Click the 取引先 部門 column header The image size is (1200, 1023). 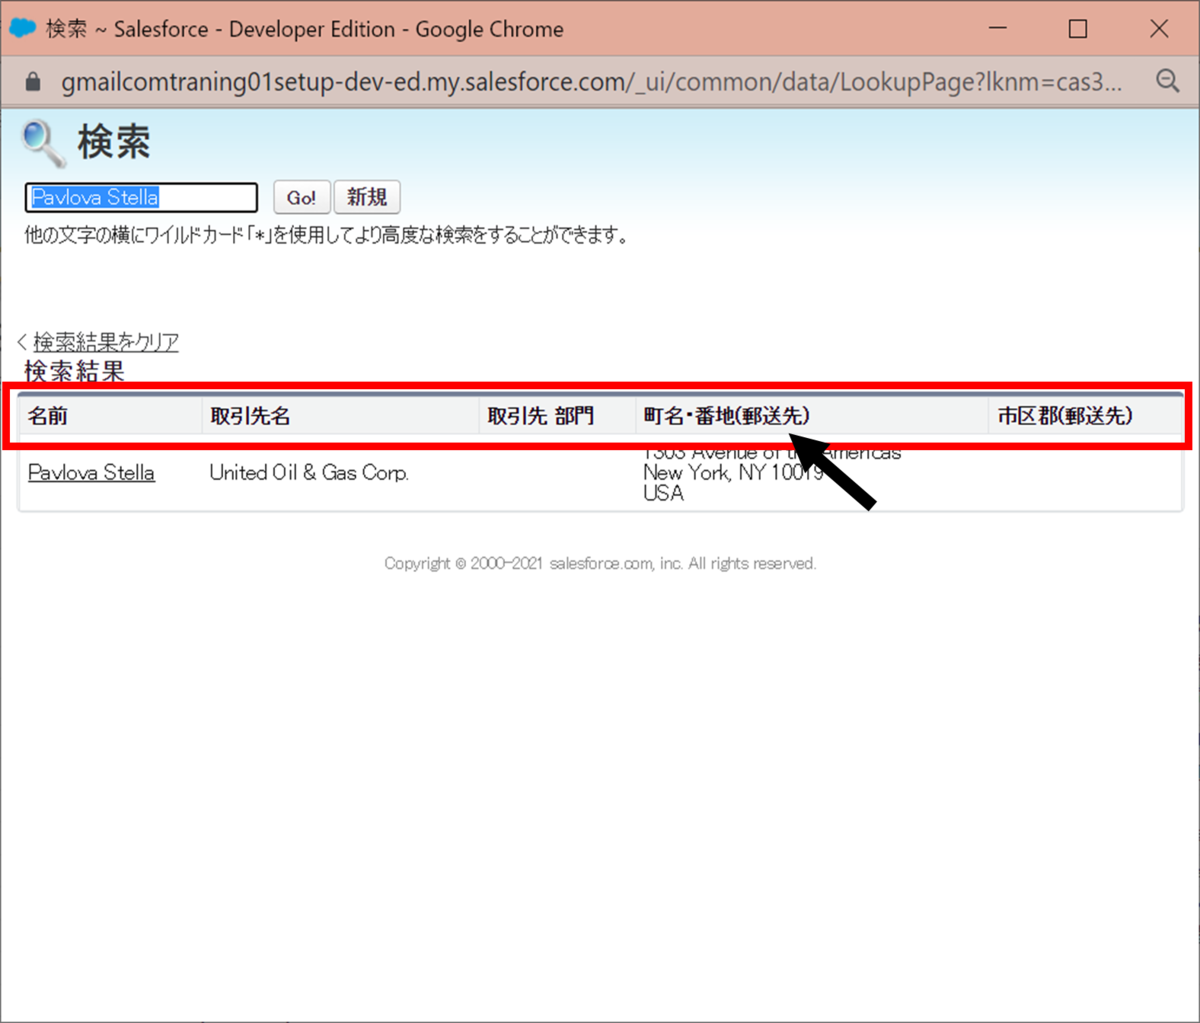point(540,416)
